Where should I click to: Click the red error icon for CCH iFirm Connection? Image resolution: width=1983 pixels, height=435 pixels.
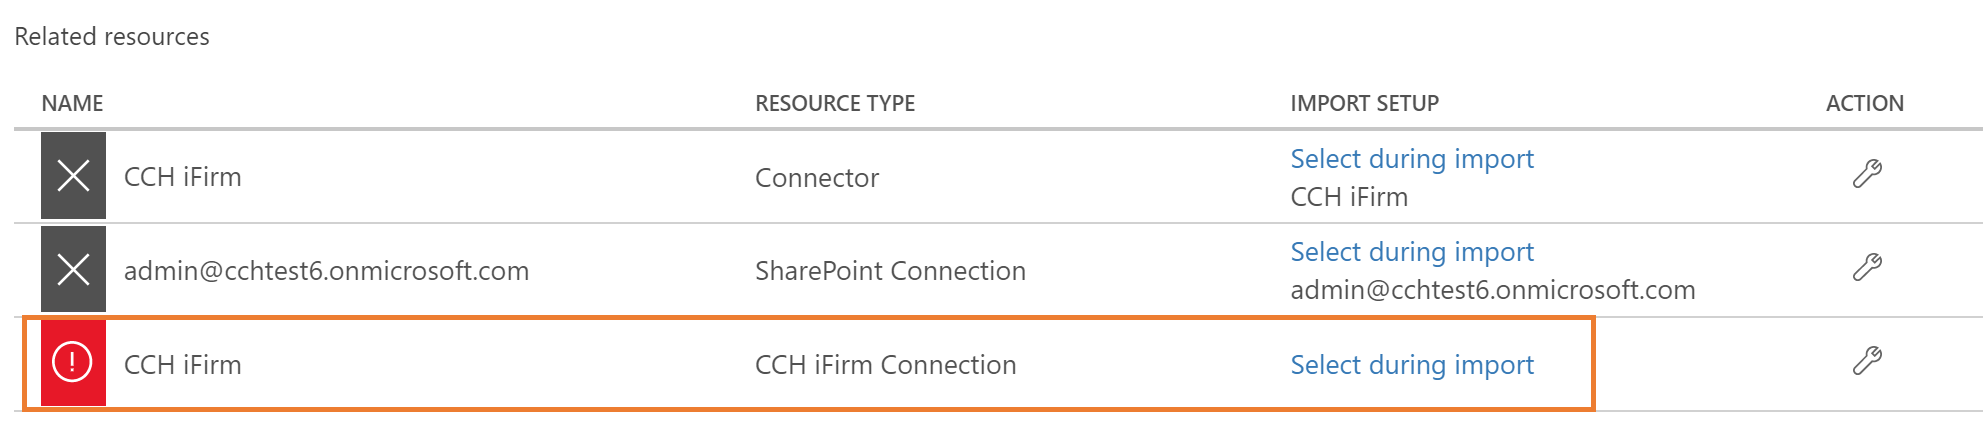[73, 362]
